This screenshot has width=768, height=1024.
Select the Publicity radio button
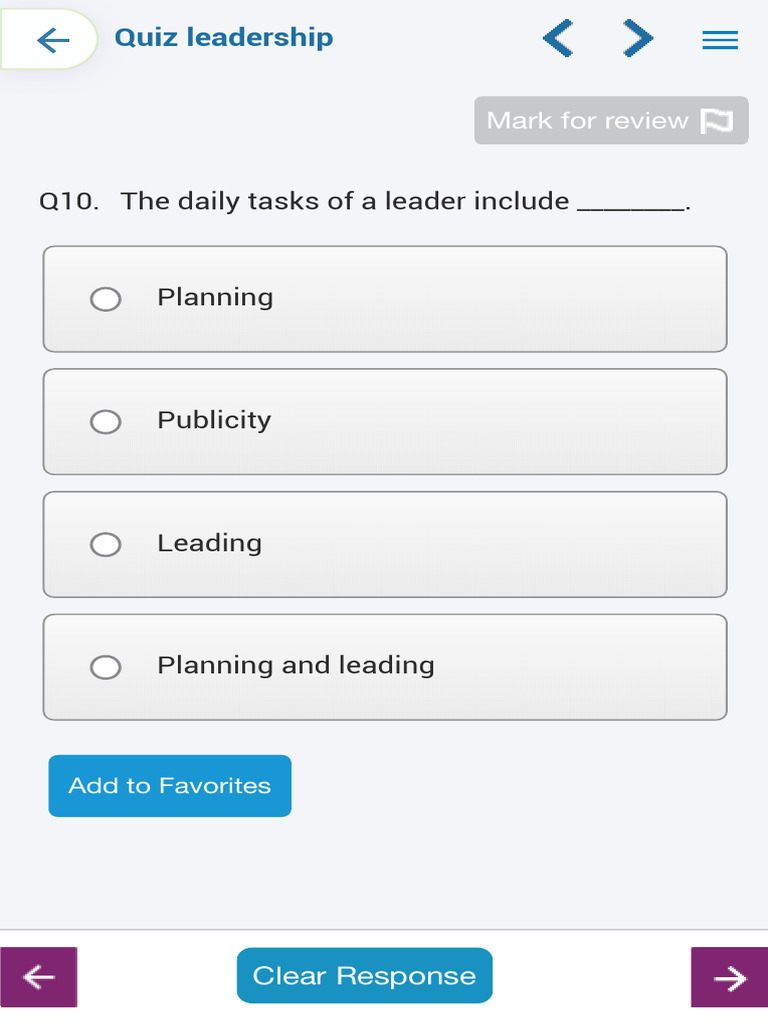pyautogui.click(x=105, y=422)
